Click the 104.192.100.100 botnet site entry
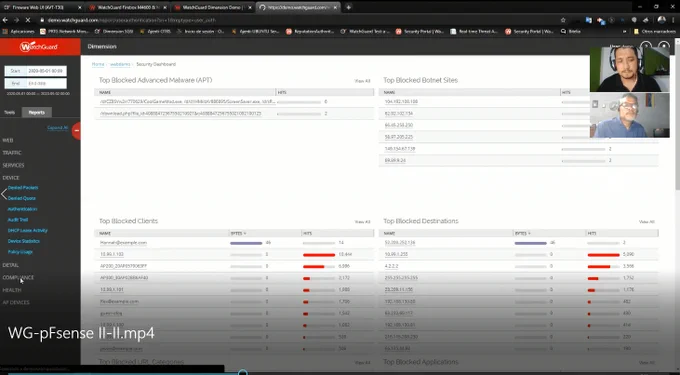The image size is (680, 375). pos(401,102)
